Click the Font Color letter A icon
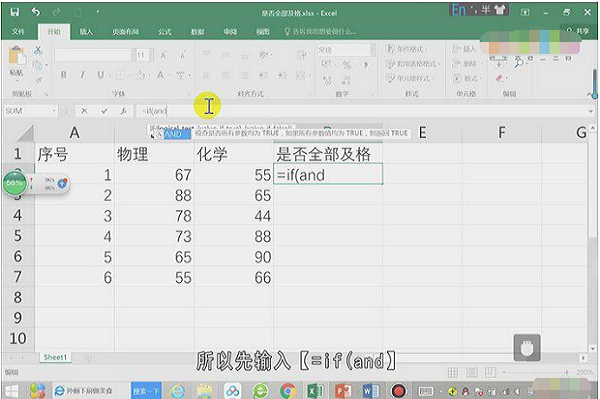 point(161,75)
